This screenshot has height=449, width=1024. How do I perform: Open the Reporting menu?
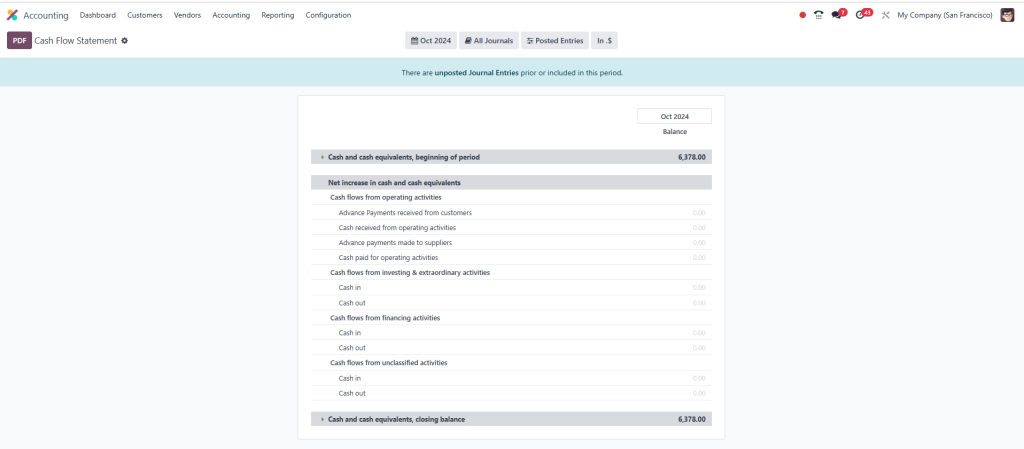[278, 15]
